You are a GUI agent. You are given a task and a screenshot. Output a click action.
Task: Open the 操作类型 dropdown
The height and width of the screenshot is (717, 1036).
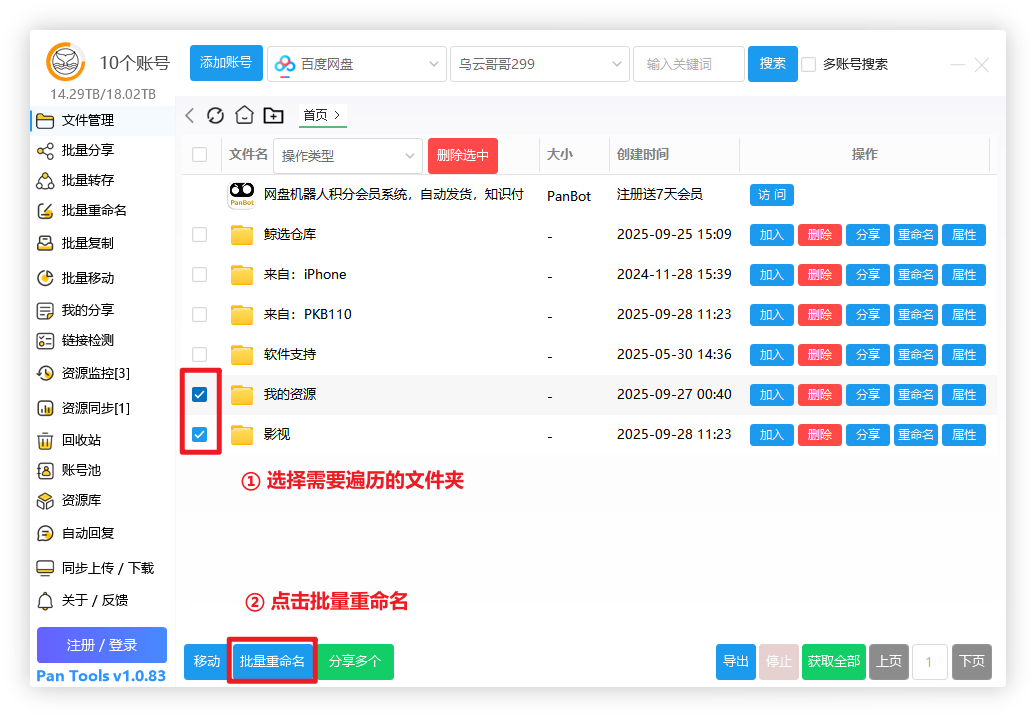click(x=348, y=156)
